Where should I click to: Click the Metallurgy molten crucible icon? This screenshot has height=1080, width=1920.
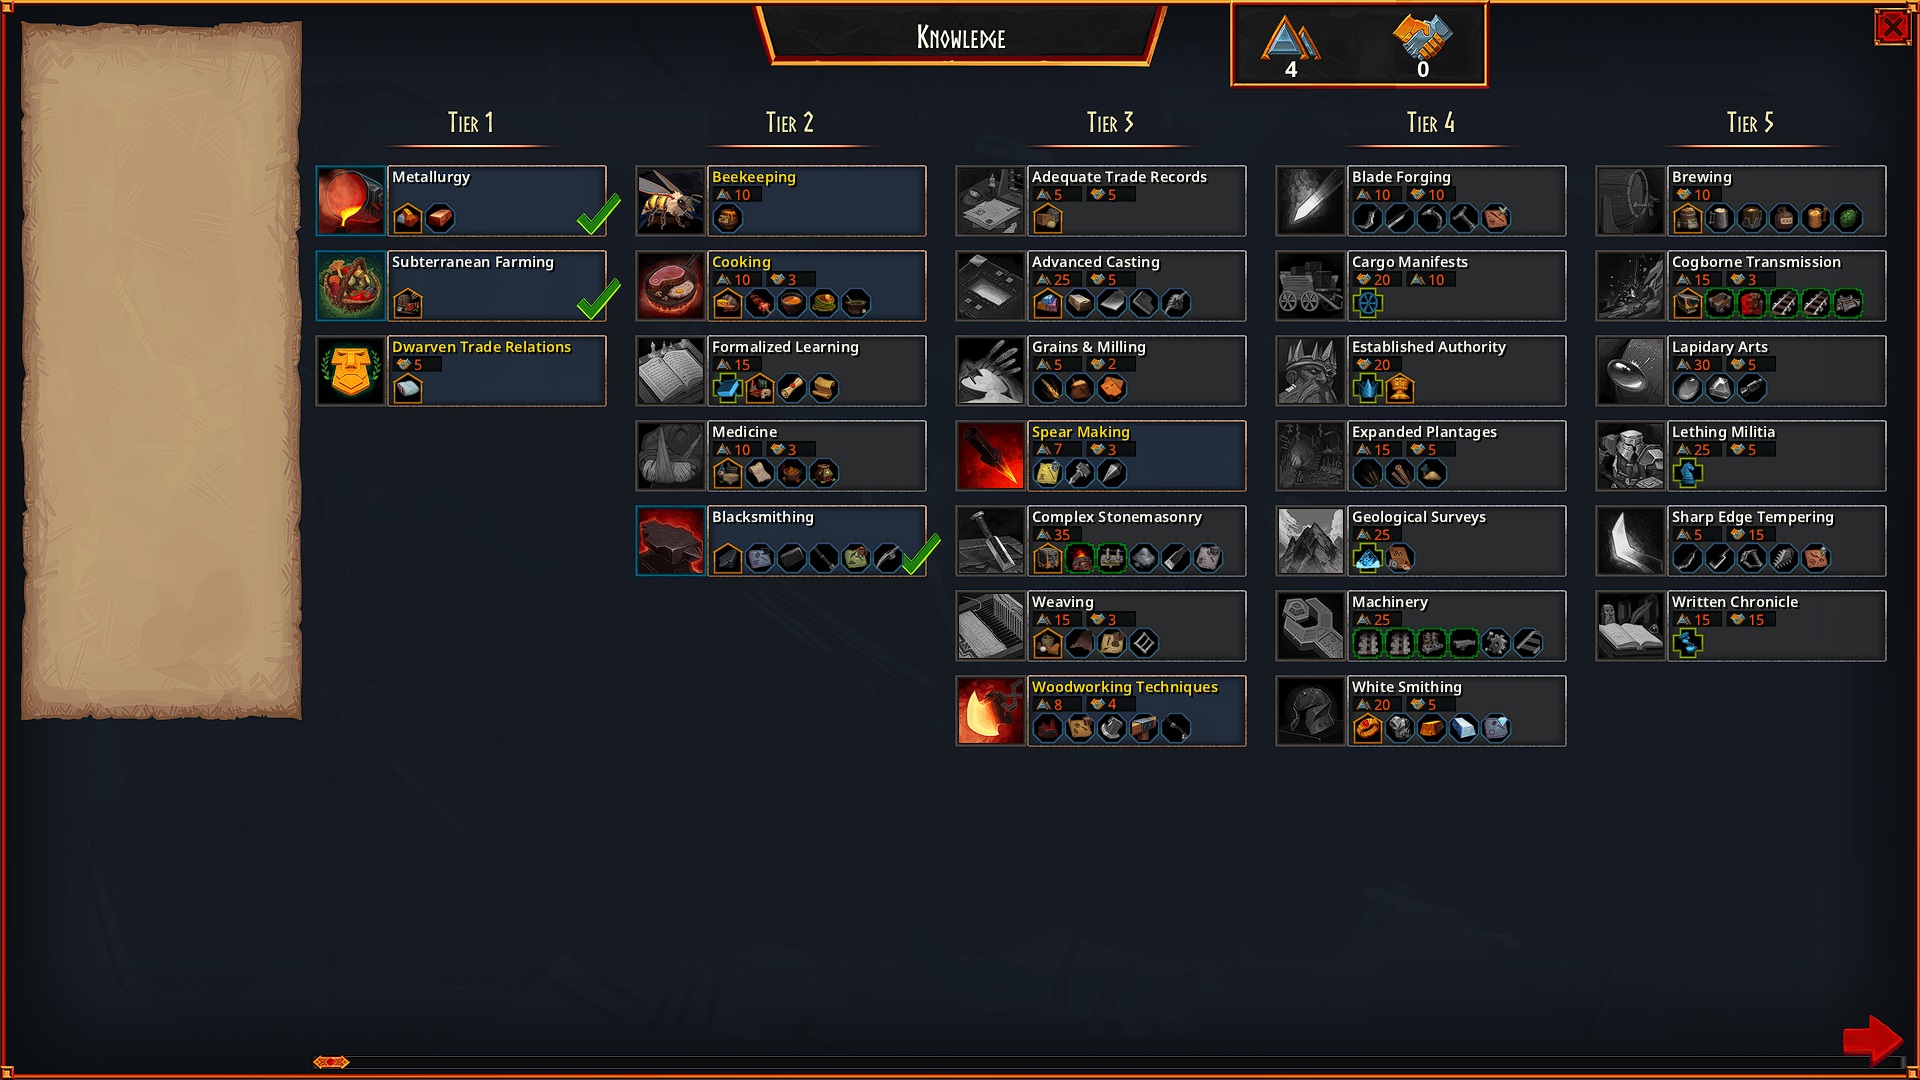tap(351, 201)
